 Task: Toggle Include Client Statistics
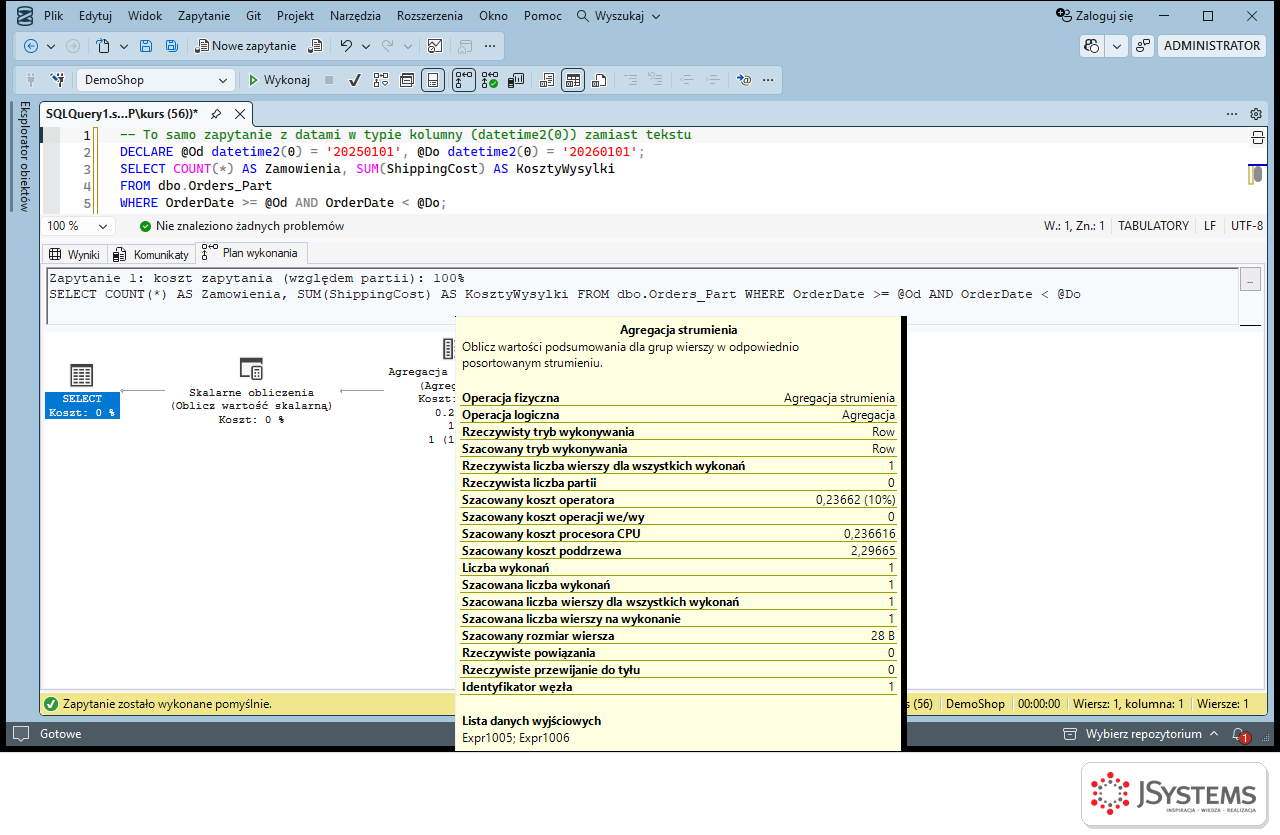tap(517, 80)
